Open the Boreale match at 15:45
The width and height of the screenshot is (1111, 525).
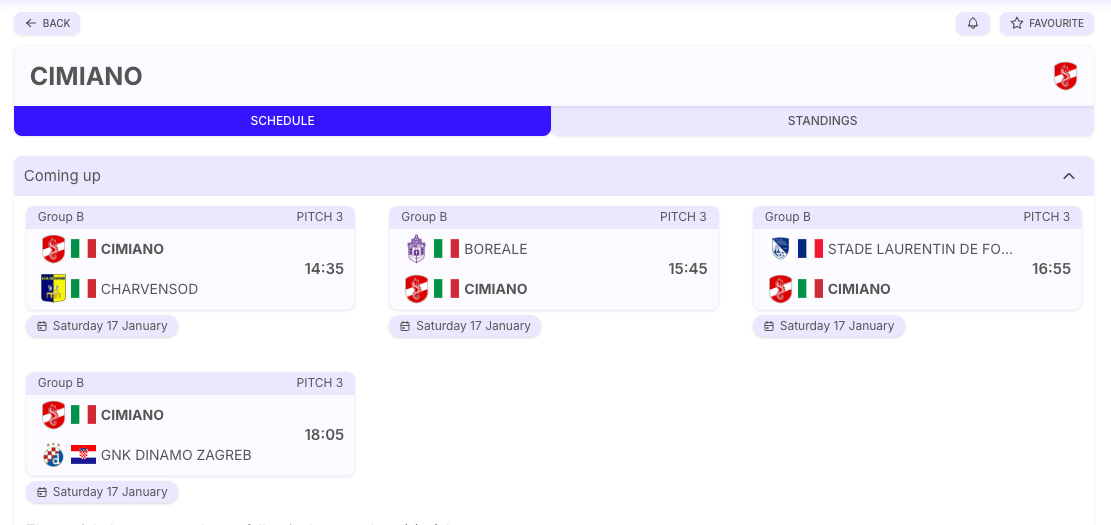[x=553, y=268]
